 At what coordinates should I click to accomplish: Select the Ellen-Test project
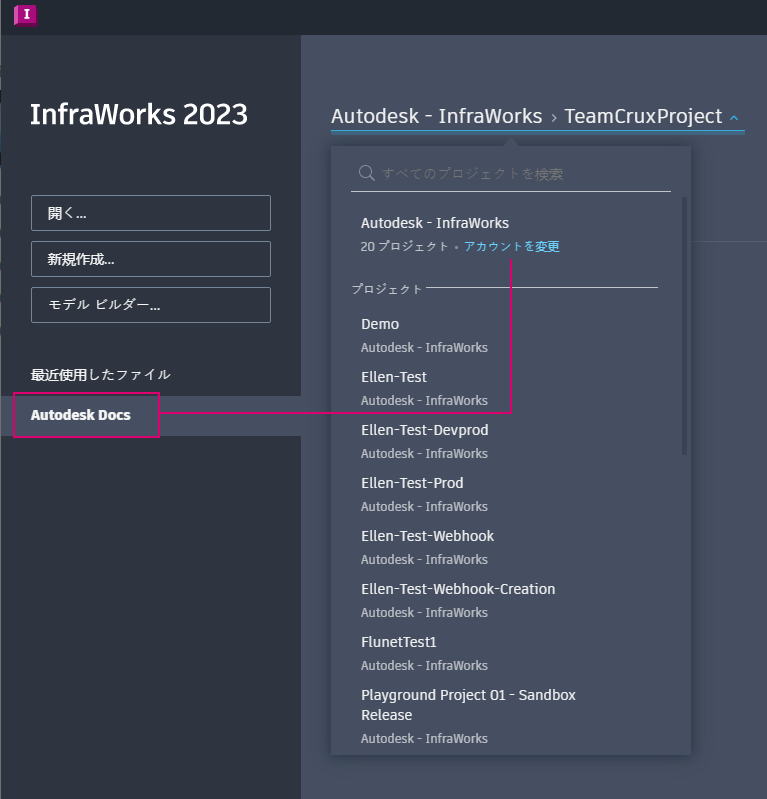pyautogui.click(x=394, y=378)
